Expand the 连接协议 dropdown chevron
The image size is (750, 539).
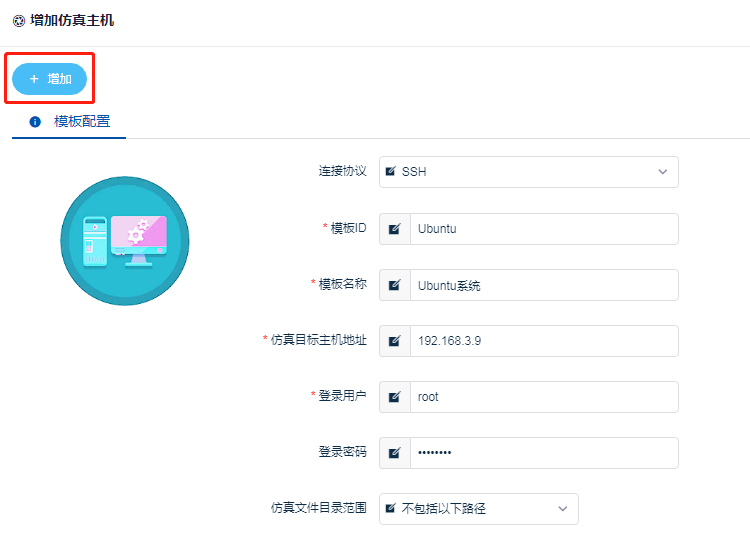click(662, 172)
